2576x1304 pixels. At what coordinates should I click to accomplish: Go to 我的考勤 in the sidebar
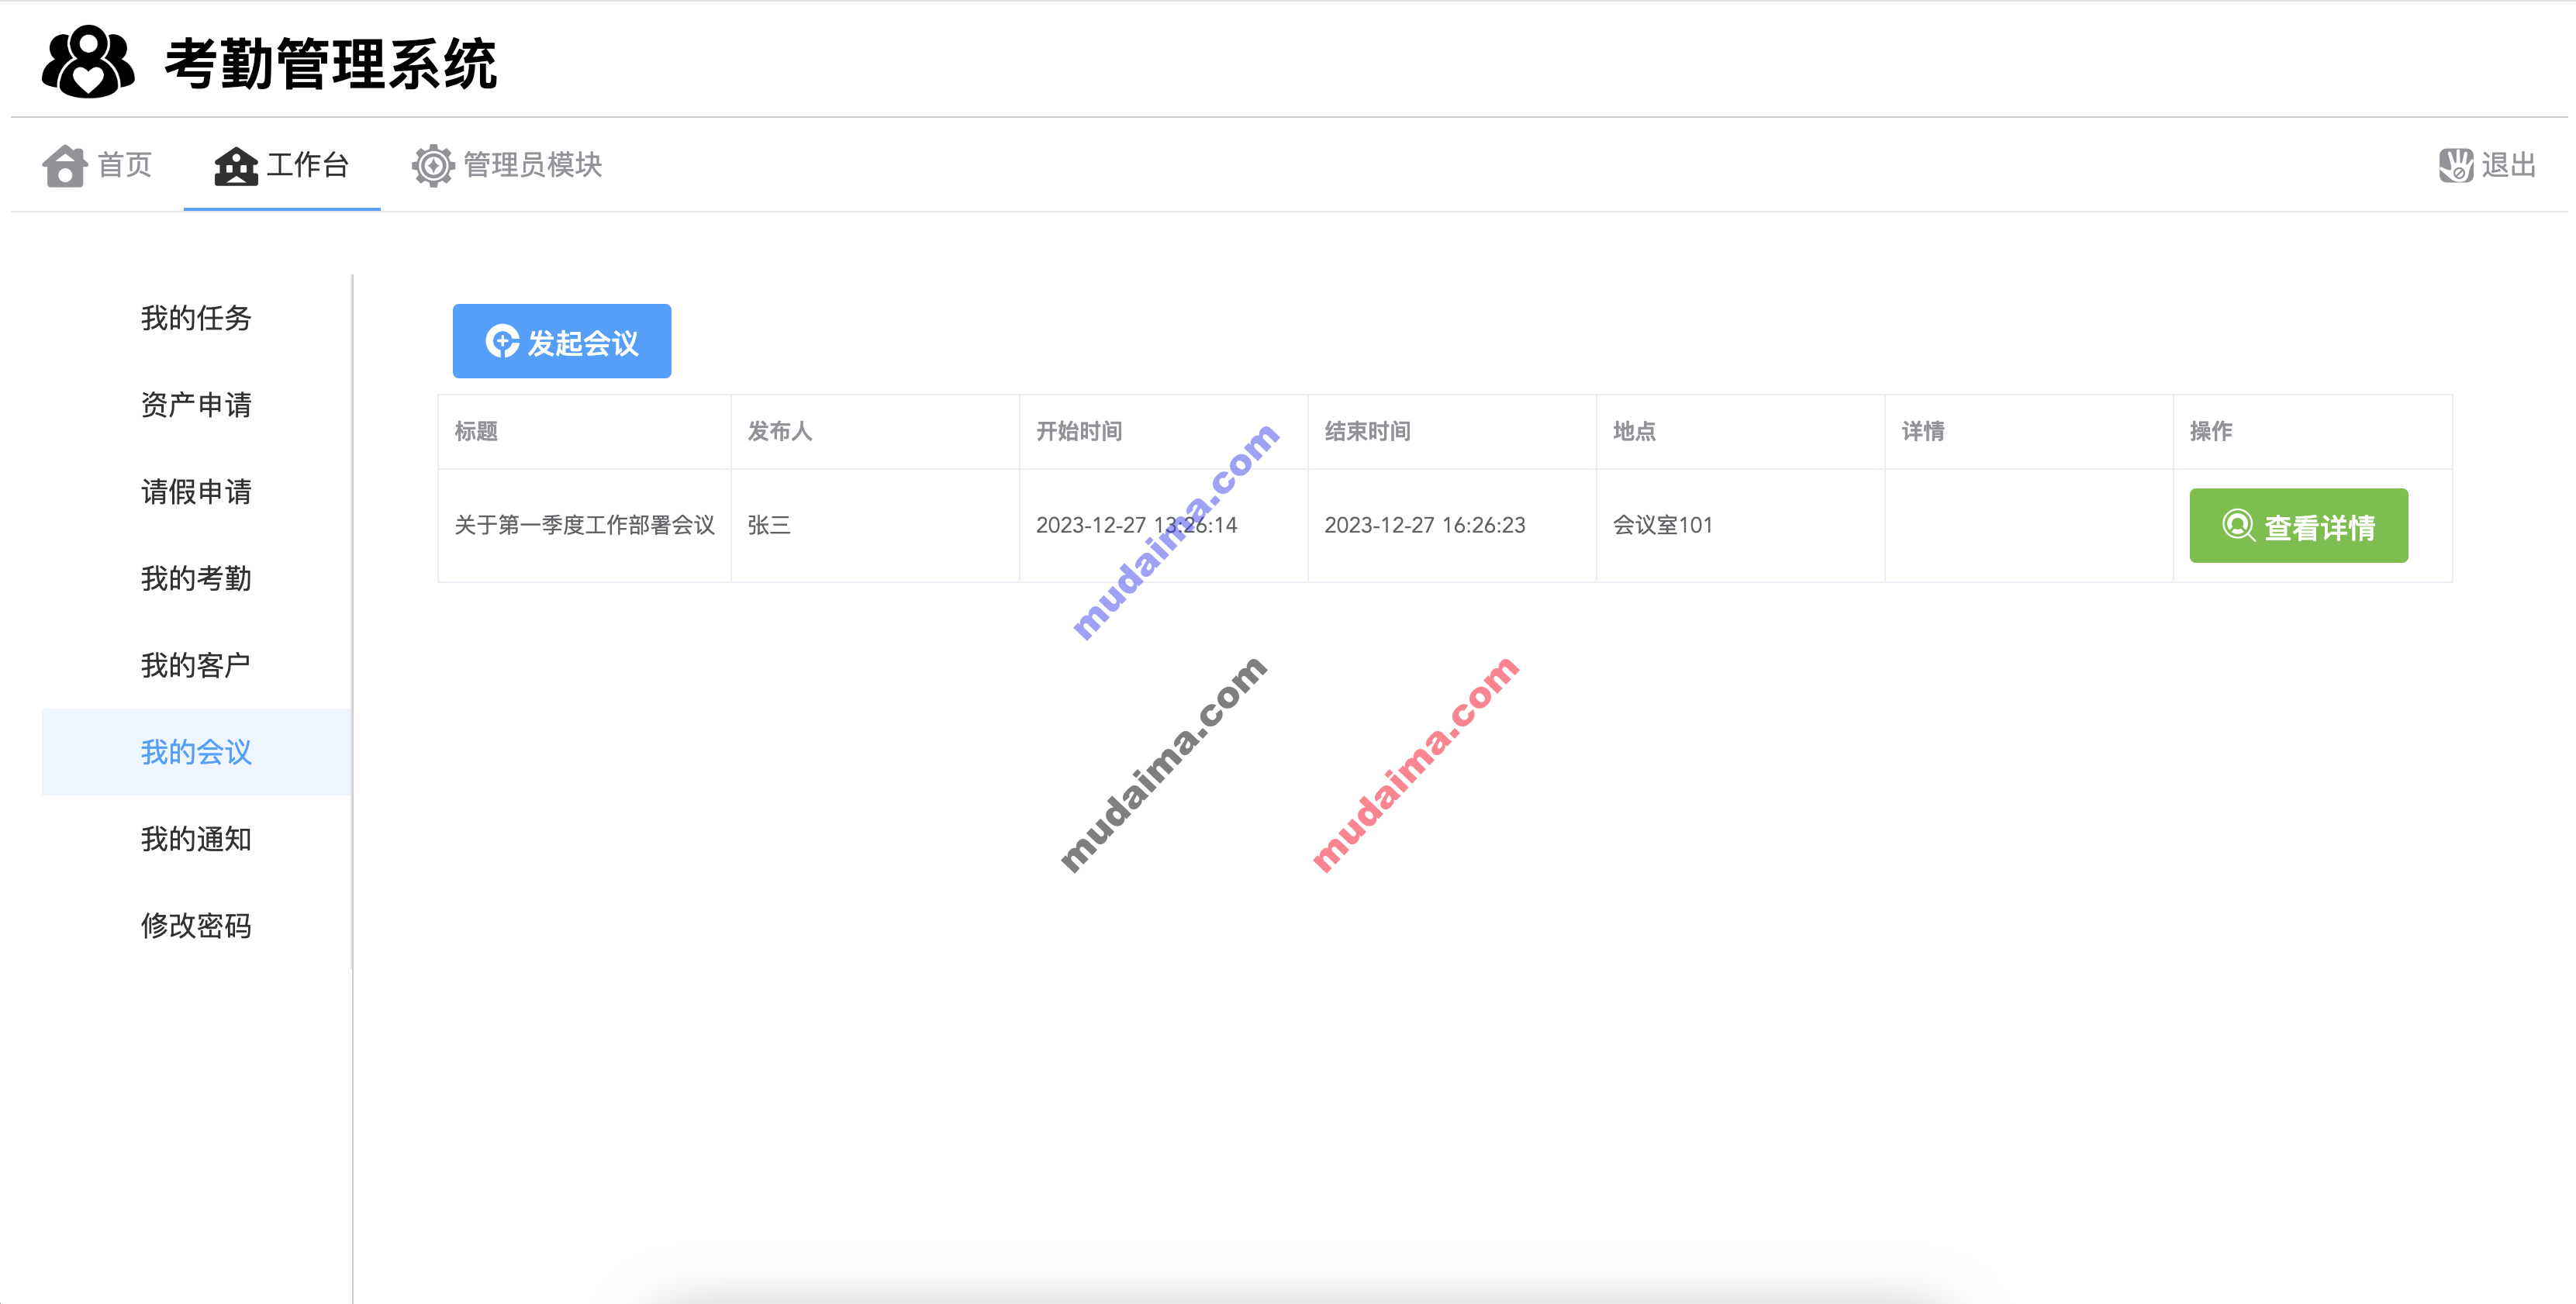tap(196, 579)
